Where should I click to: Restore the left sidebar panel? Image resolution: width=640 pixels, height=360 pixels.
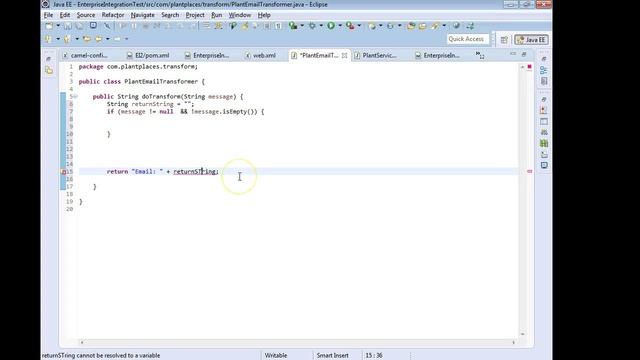[49, 59]
